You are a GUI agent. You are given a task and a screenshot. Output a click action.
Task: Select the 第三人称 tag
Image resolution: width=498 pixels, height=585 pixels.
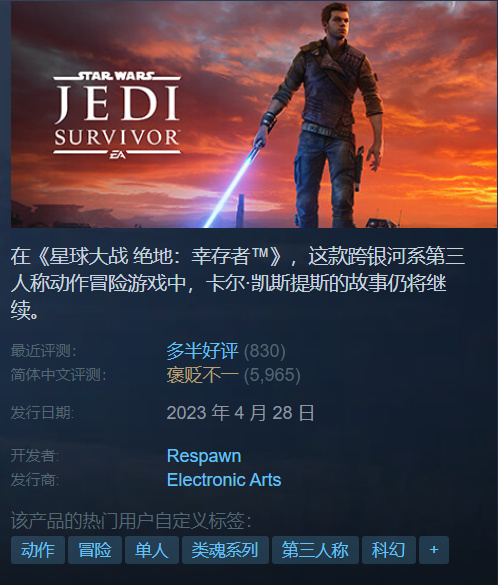tap(315, 550)
